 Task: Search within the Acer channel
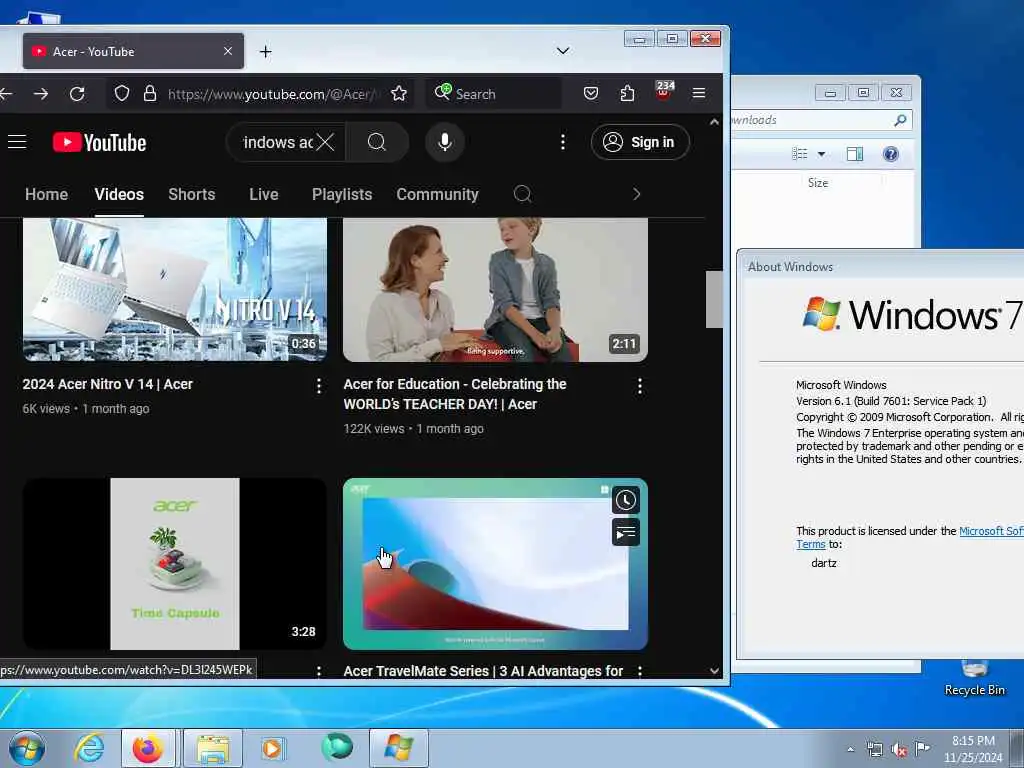[x=522, y=194]
